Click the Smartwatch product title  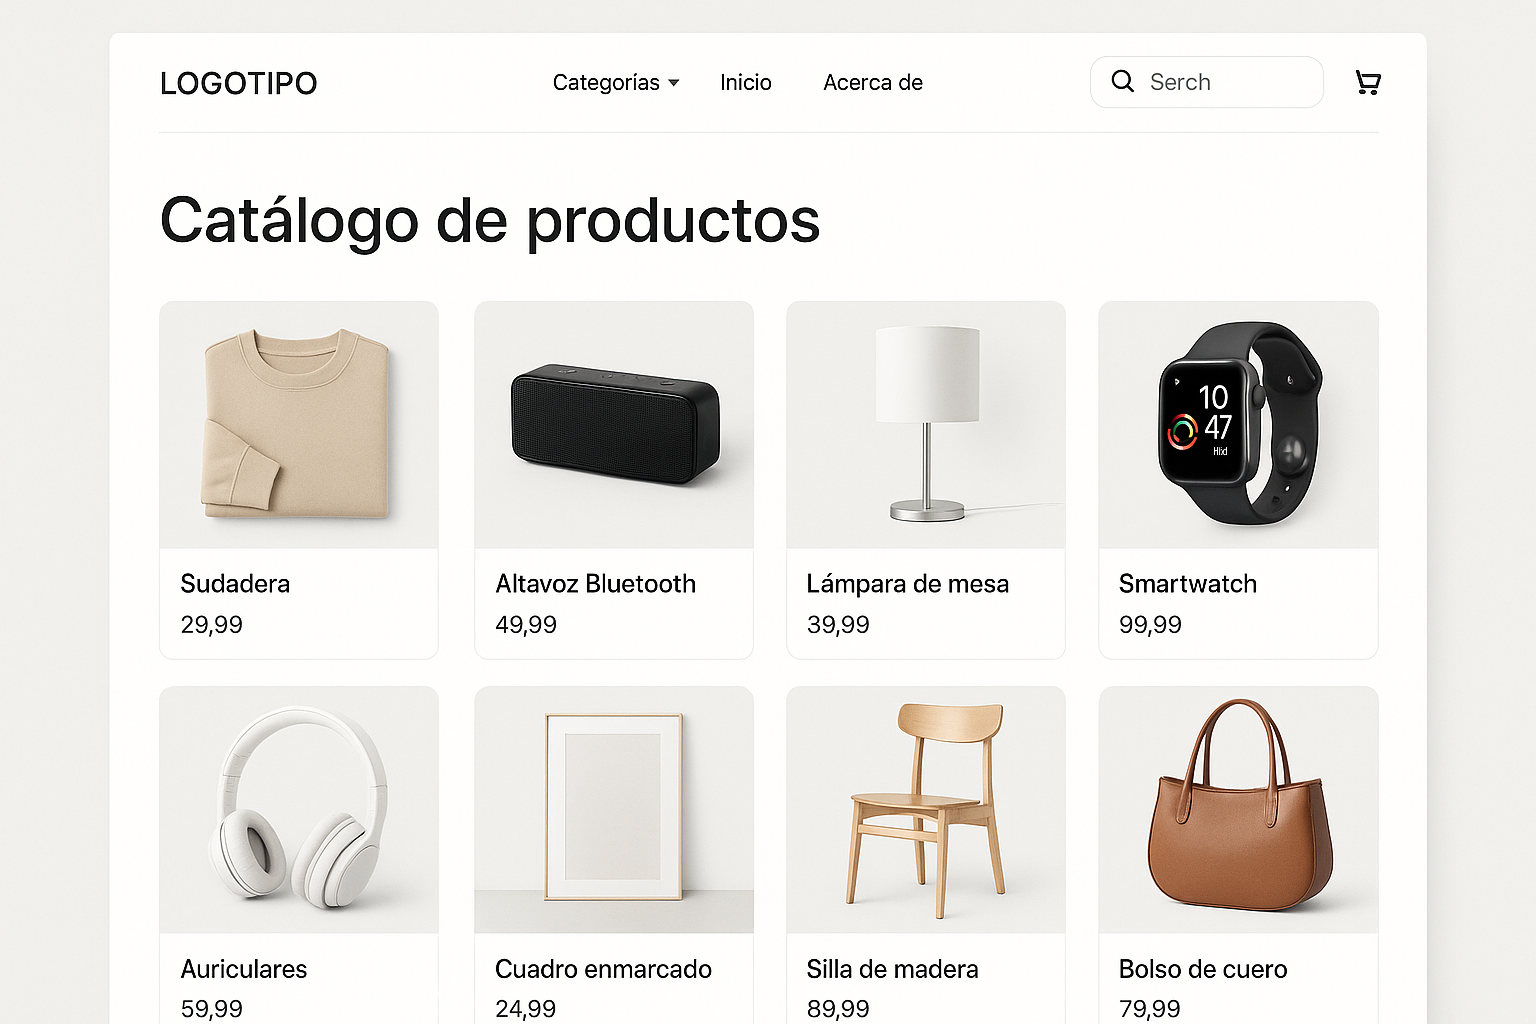coord(1188,584)
